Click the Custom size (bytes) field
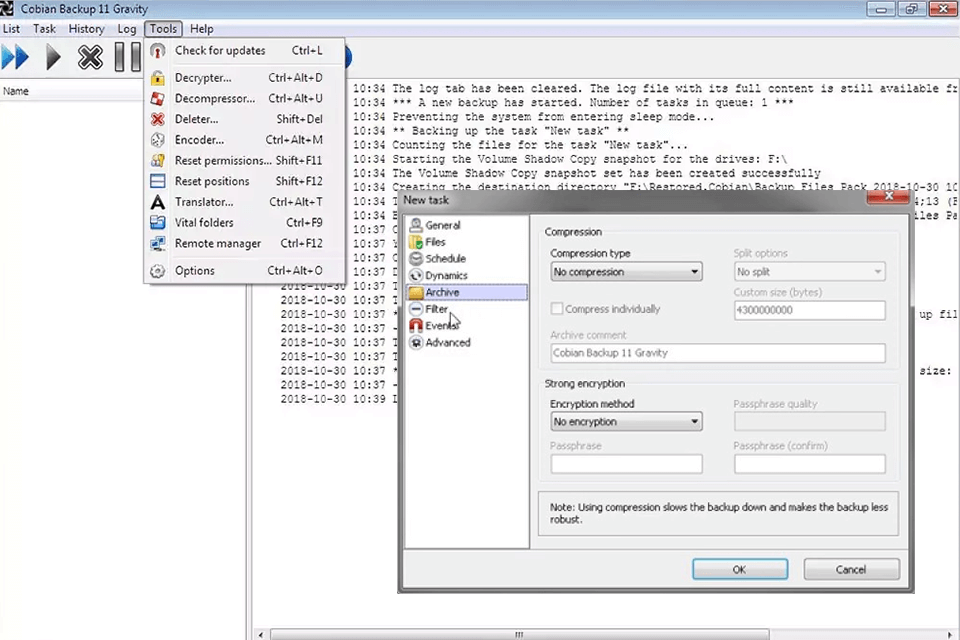960x640 pixels. pyautogui.click(x=809, y=310)
